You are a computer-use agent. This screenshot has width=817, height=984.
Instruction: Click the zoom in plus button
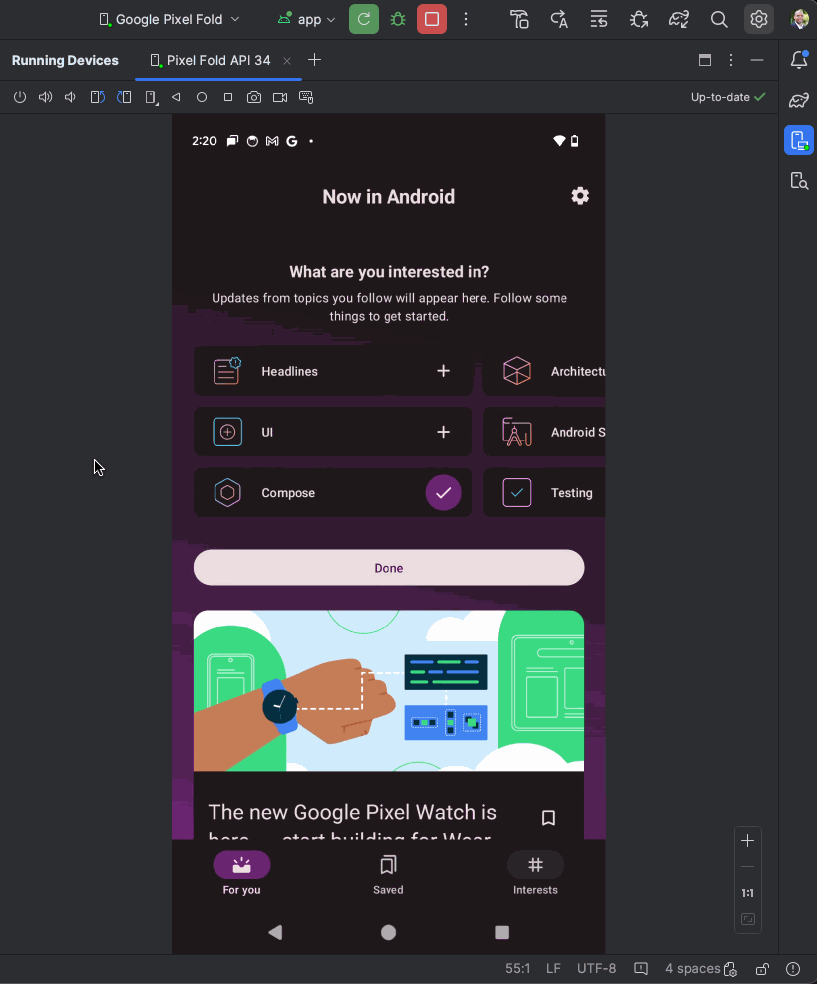747,840
